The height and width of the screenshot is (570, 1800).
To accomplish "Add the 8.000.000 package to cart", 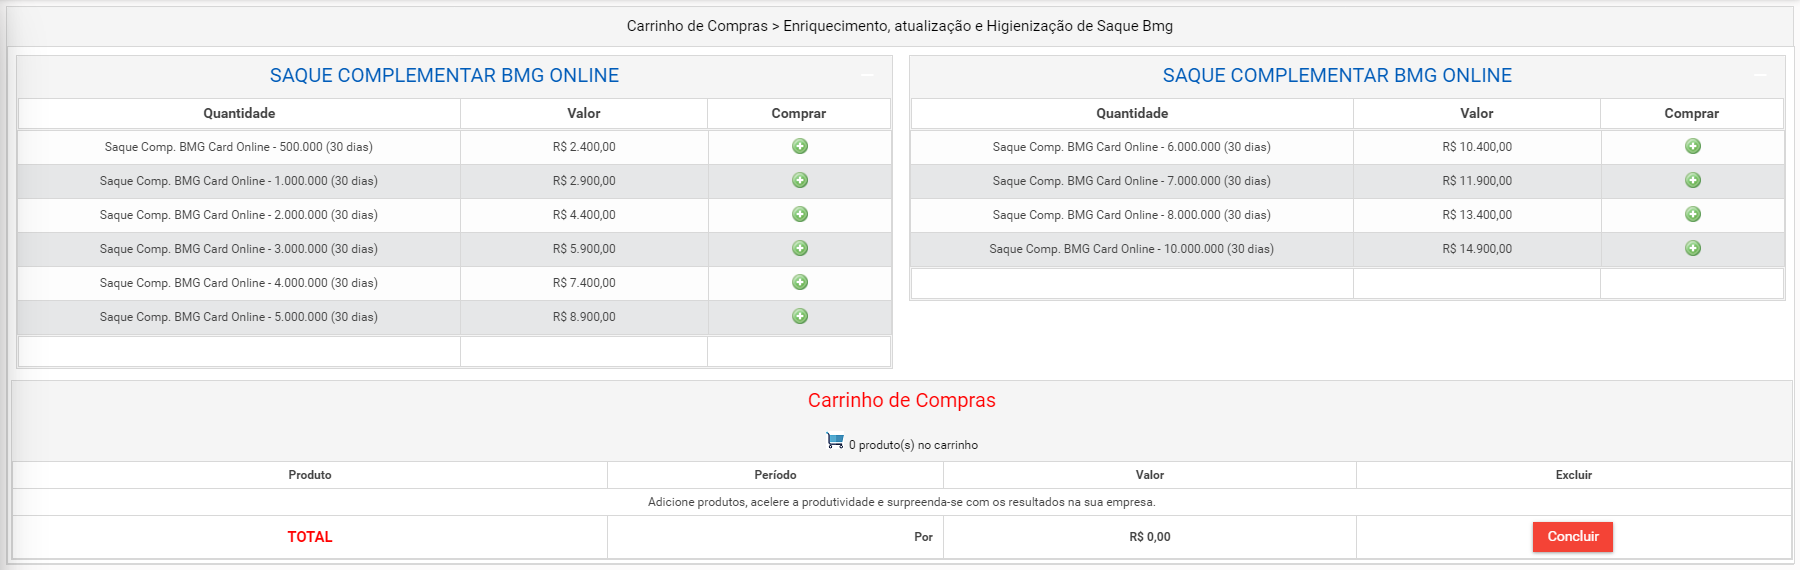I will tap(1693, 214).
